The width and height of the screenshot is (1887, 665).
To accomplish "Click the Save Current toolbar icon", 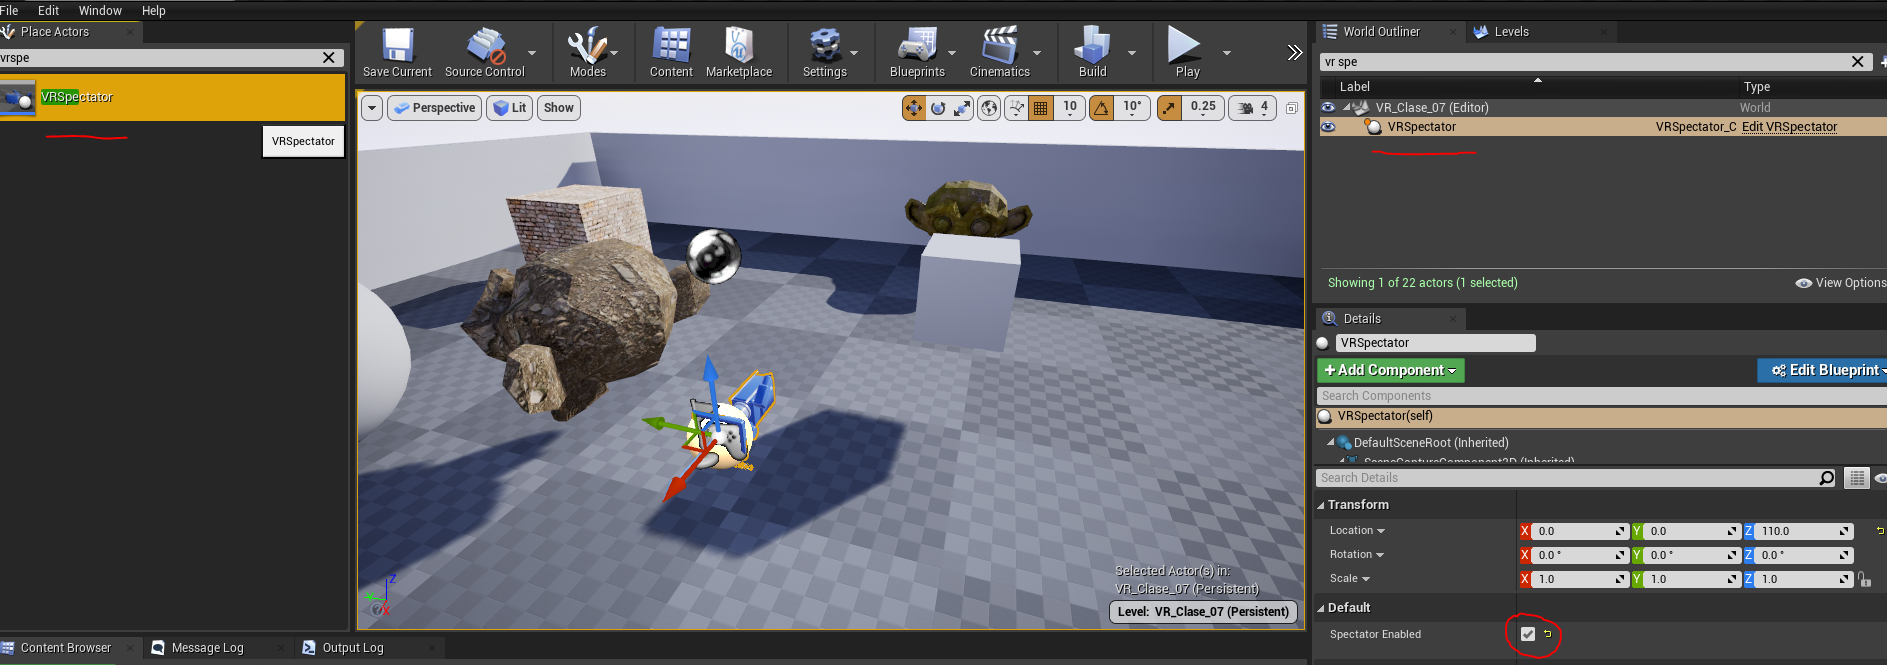I will click(x=397, y=52).
